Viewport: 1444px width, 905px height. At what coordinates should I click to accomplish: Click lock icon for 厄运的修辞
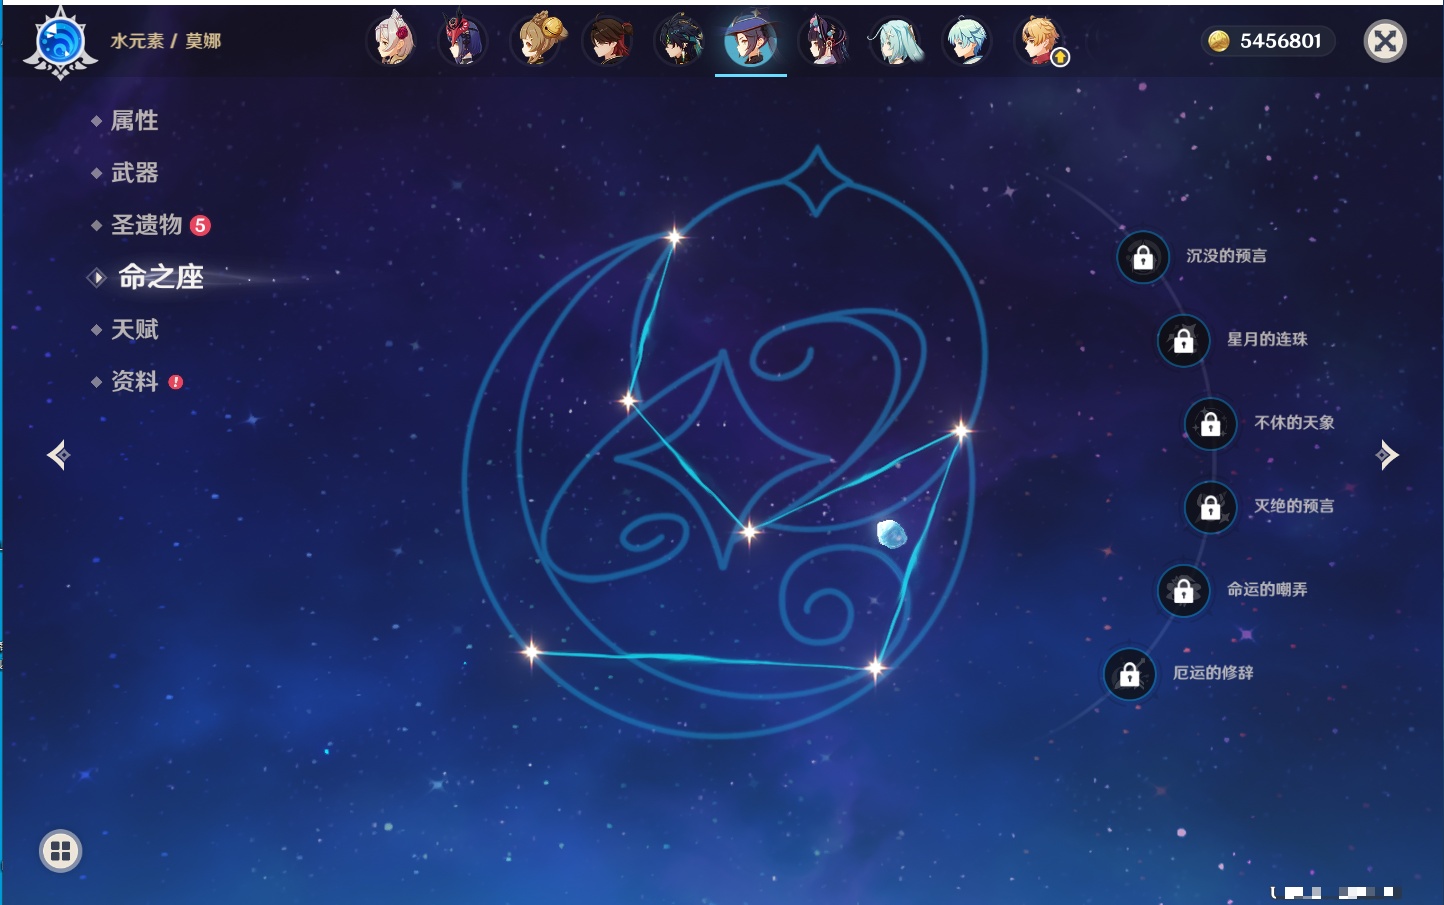pyautogui.click(x=1129, y=674)
